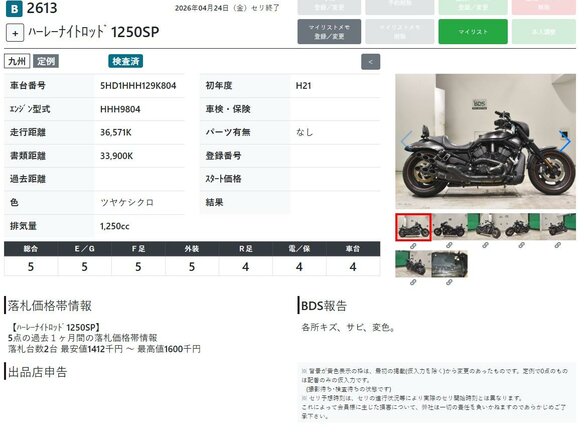584x438 pixels.
Task: Click the 登録番号 row label
Action: click(x=223, y=156)
